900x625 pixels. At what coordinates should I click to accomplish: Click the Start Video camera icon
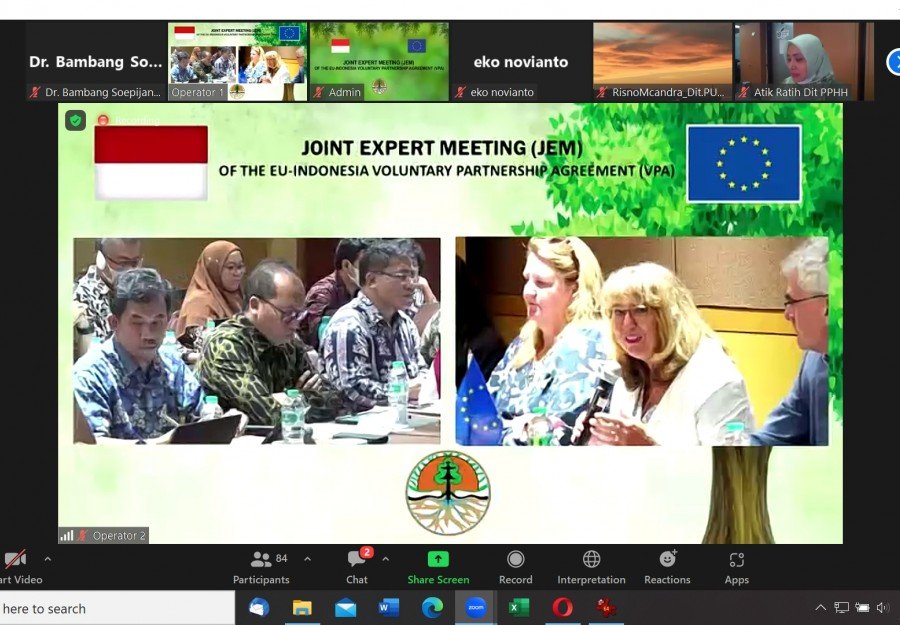(15, 559)
